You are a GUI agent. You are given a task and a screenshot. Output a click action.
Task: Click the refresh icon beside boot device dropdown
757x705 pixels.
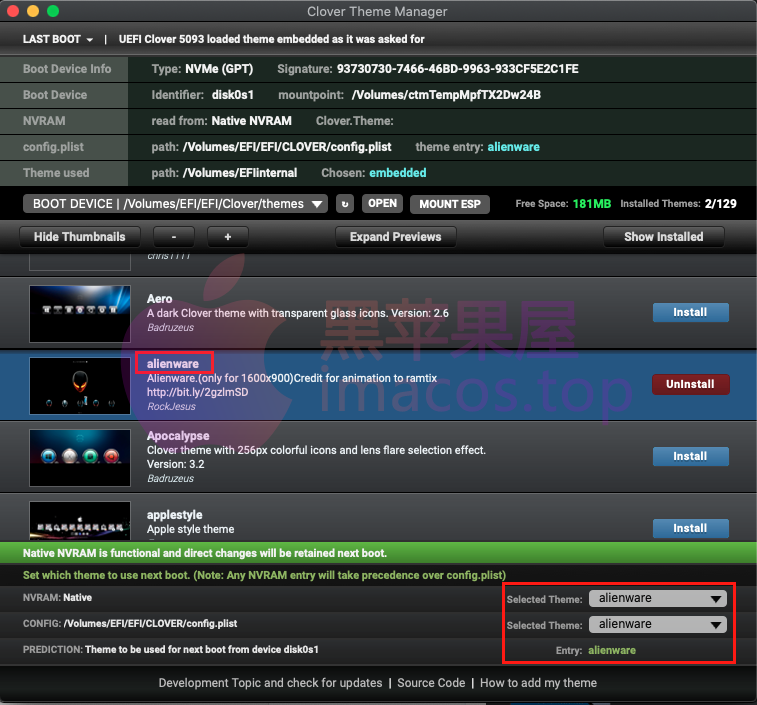pos(344,204)
